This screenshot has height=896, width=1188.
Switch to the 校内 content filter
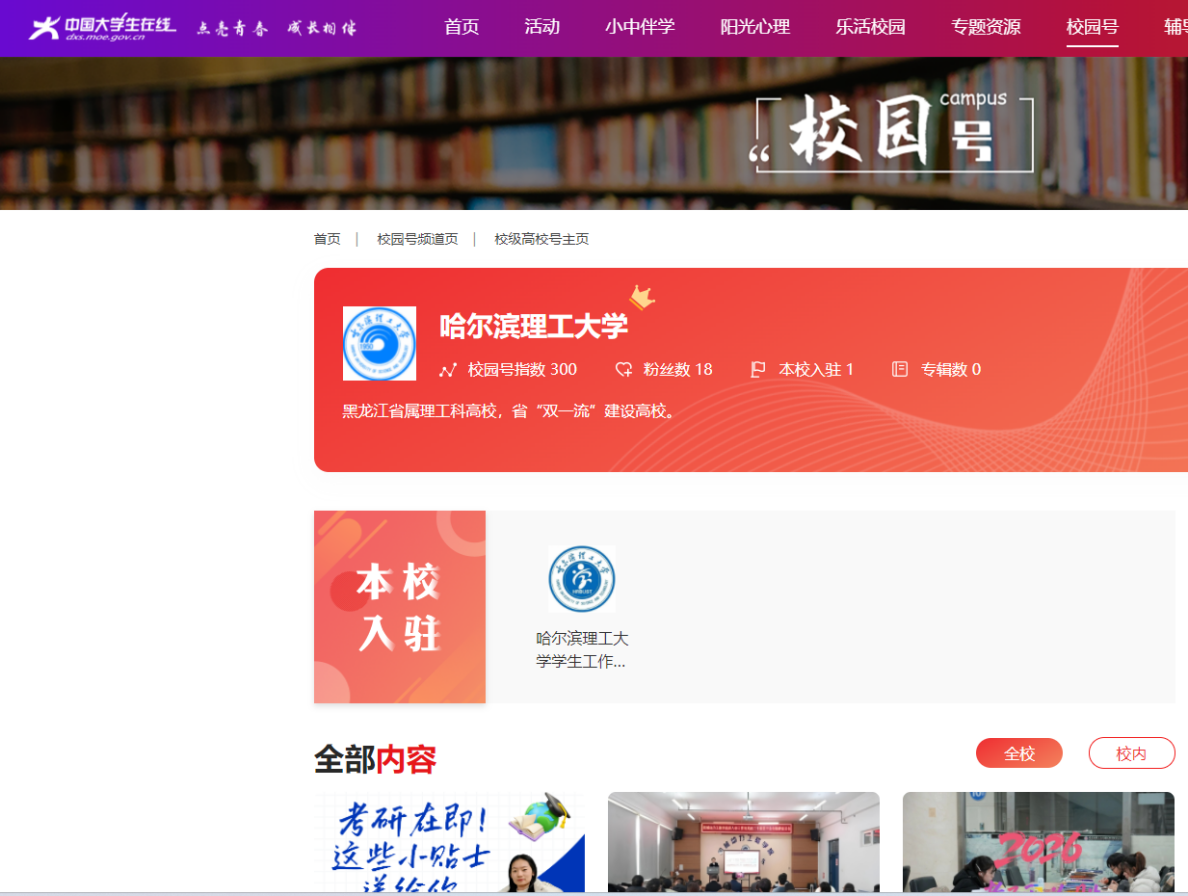(x=1131, y=753)
